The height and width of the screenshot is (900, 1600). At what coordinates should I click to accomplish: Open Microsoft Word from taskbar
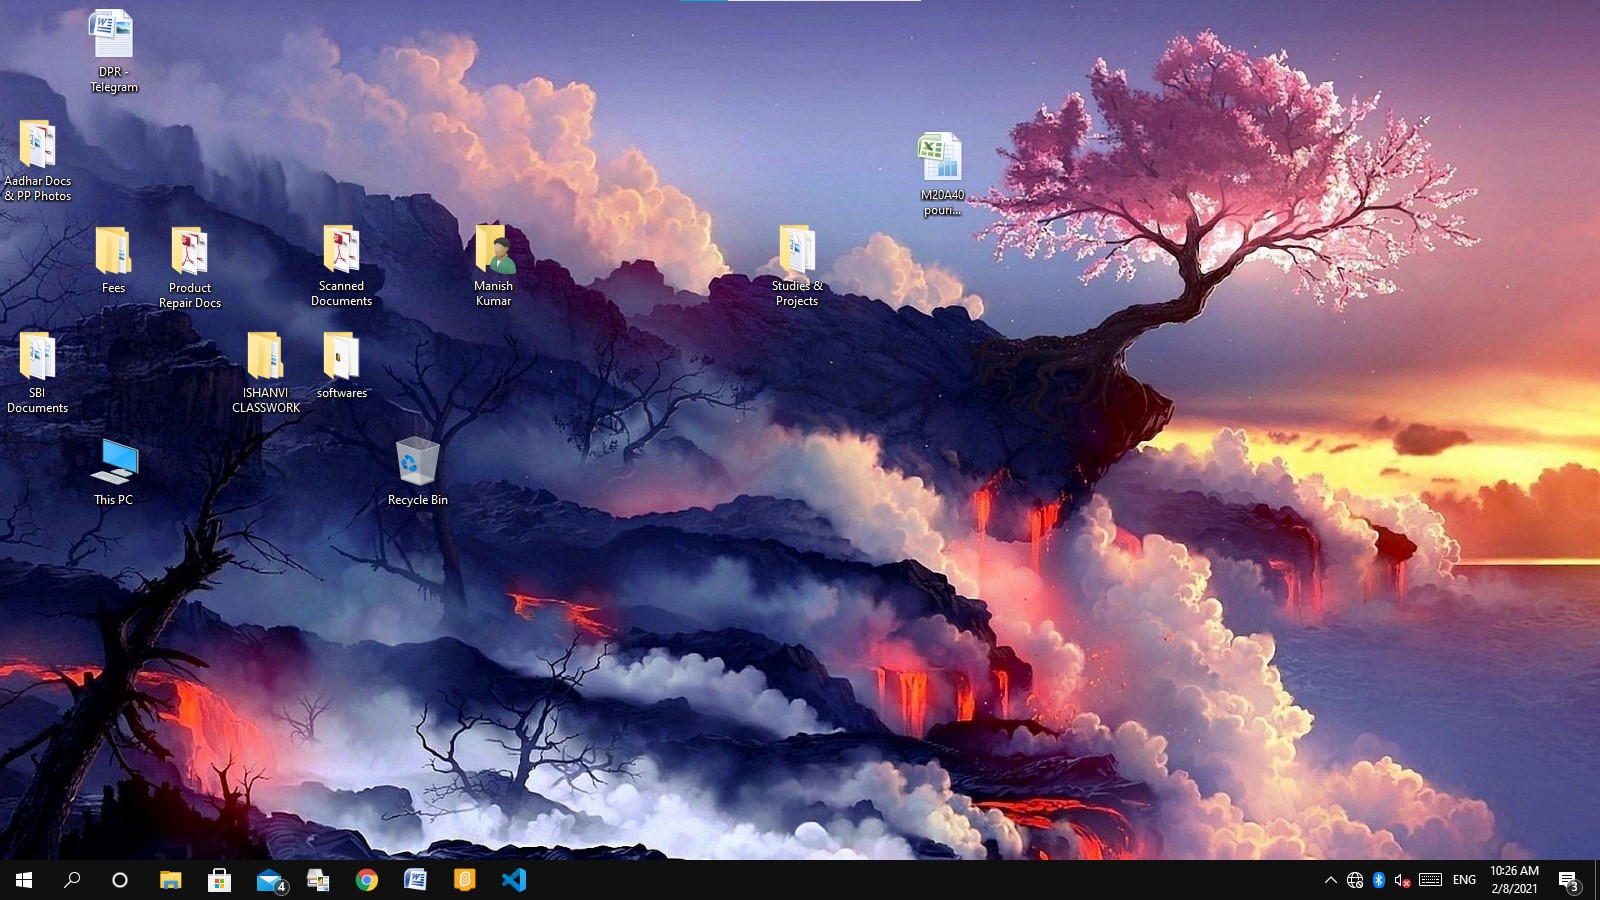[416, 880]
